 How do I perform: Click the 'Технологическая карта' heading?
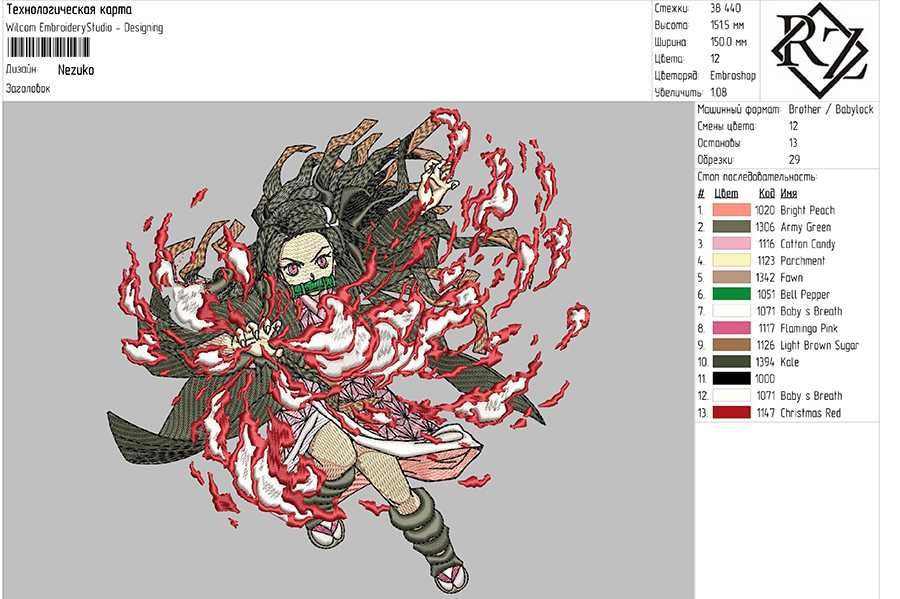69,10
